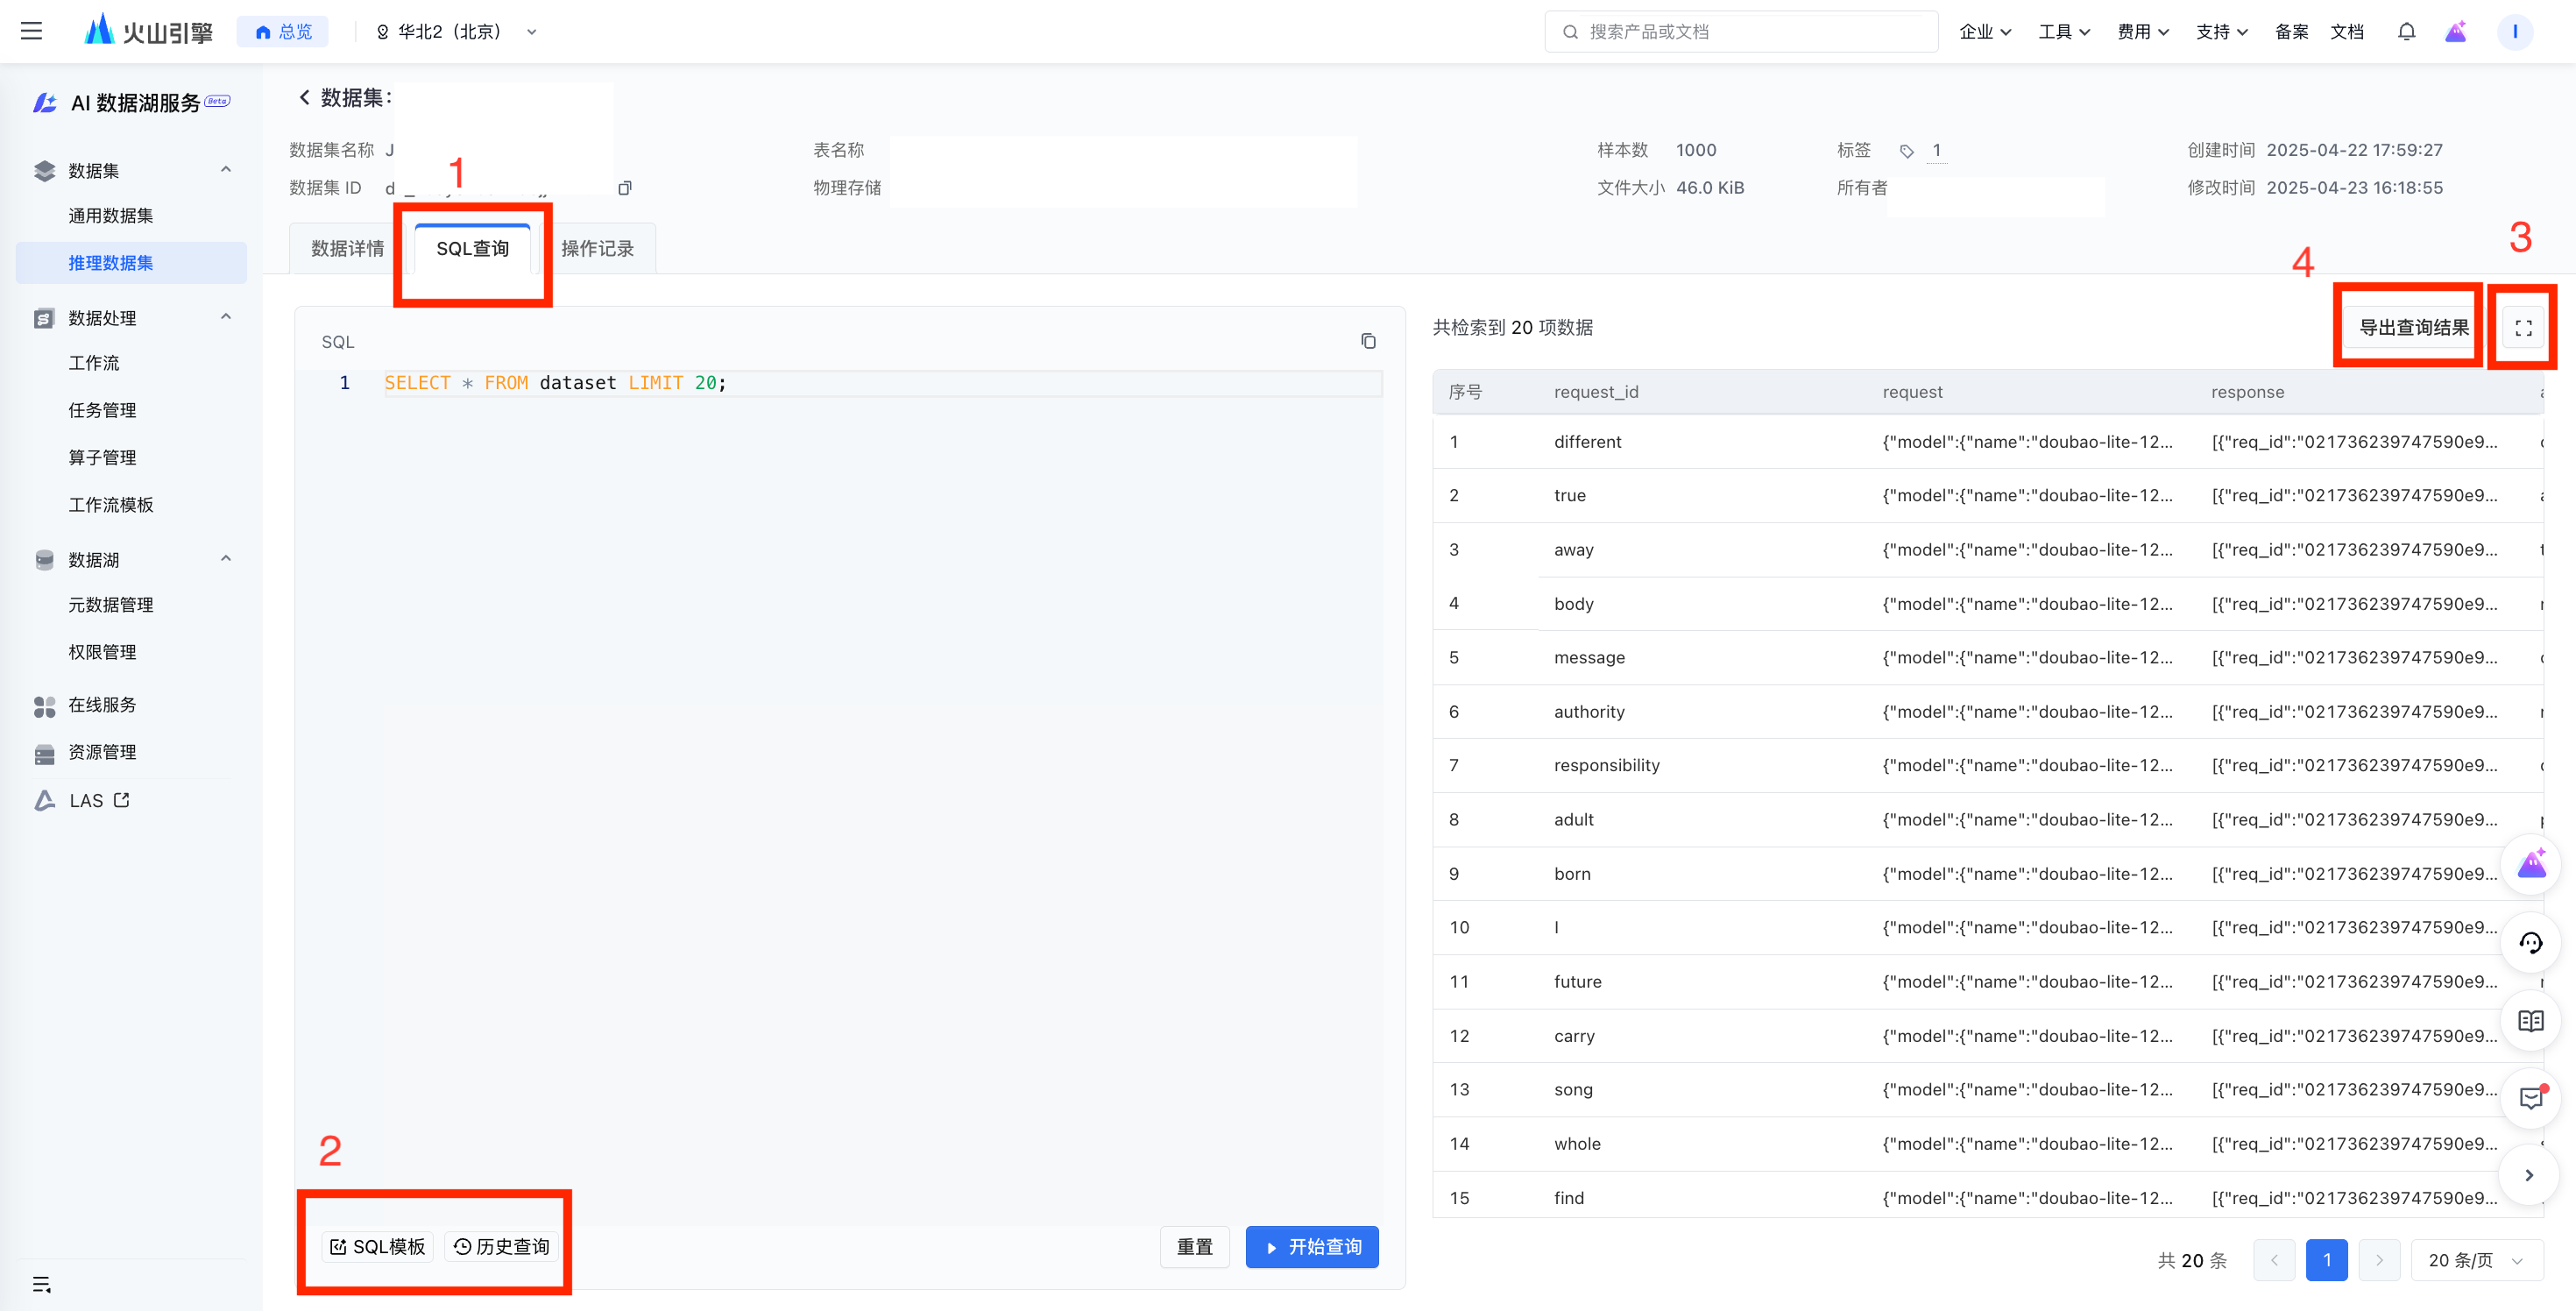Click the 导出查询结果 button
The image size is (2576, 1311).
point(2412,327)
